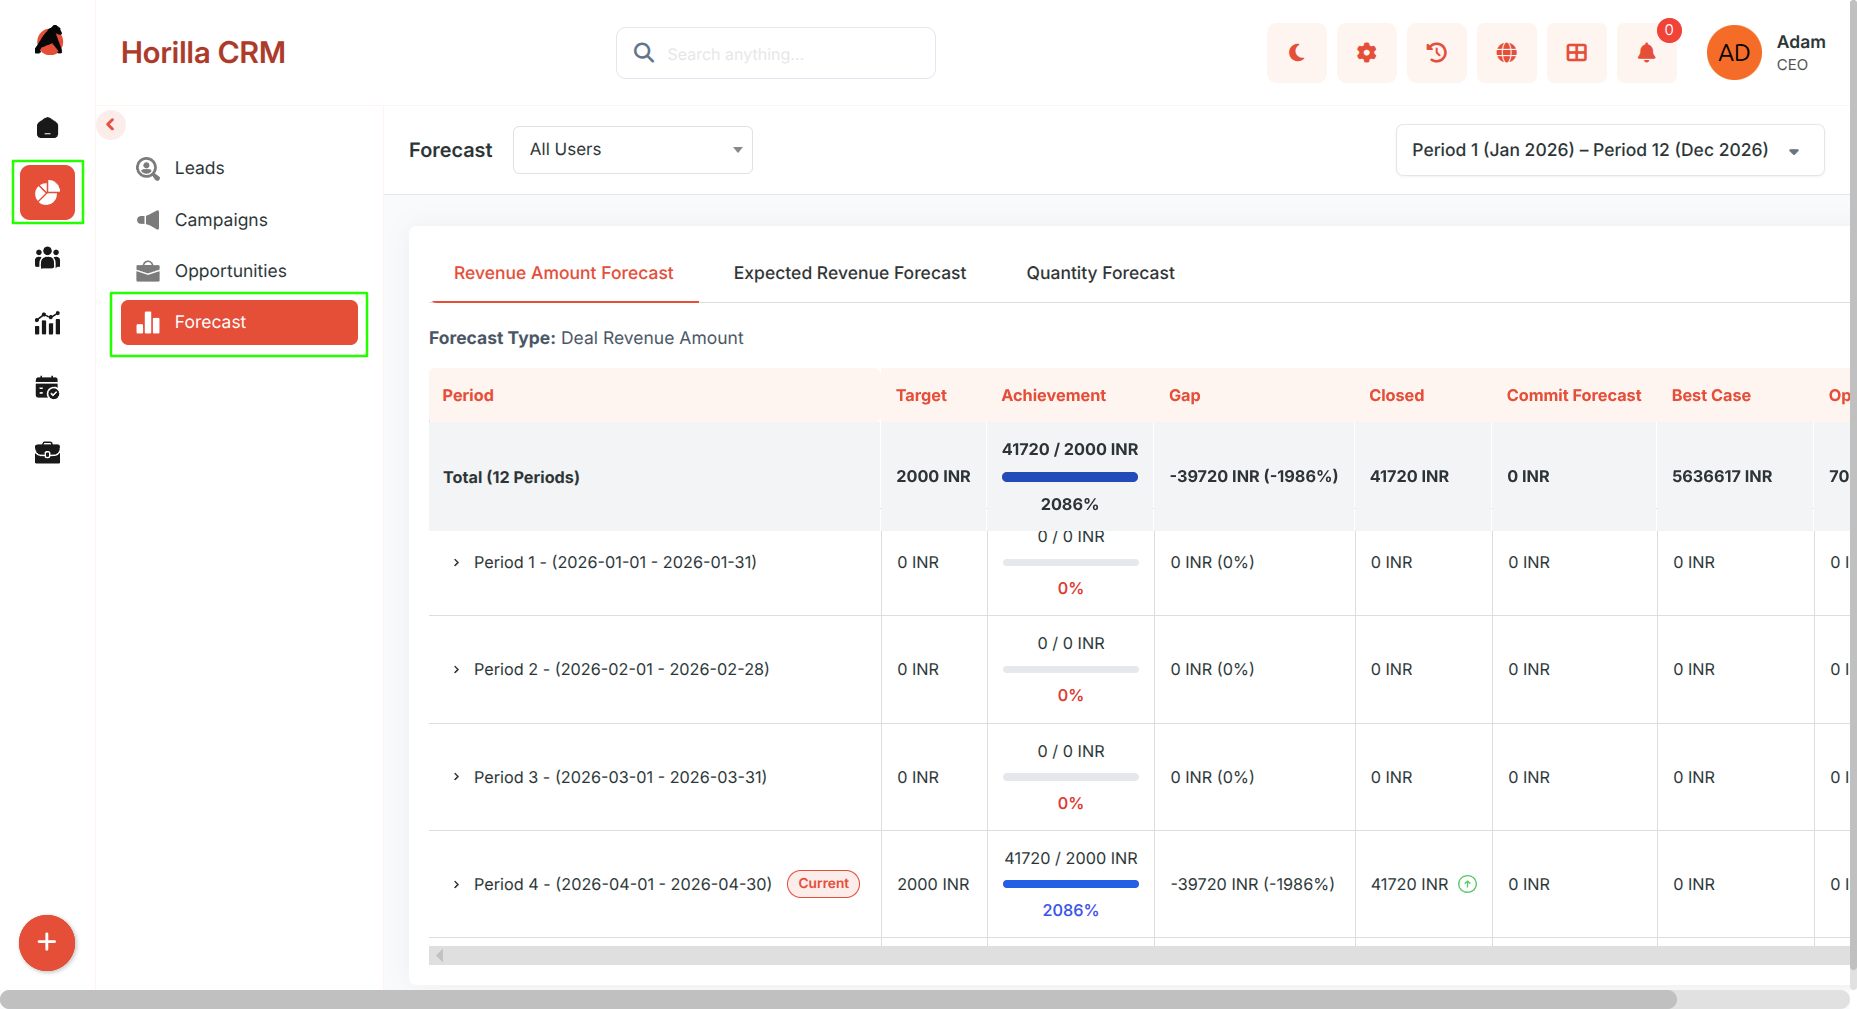Open the home dashboard sidebar icon
Viewport: 1857px width, 1009px height.
(x=47, y=127)
